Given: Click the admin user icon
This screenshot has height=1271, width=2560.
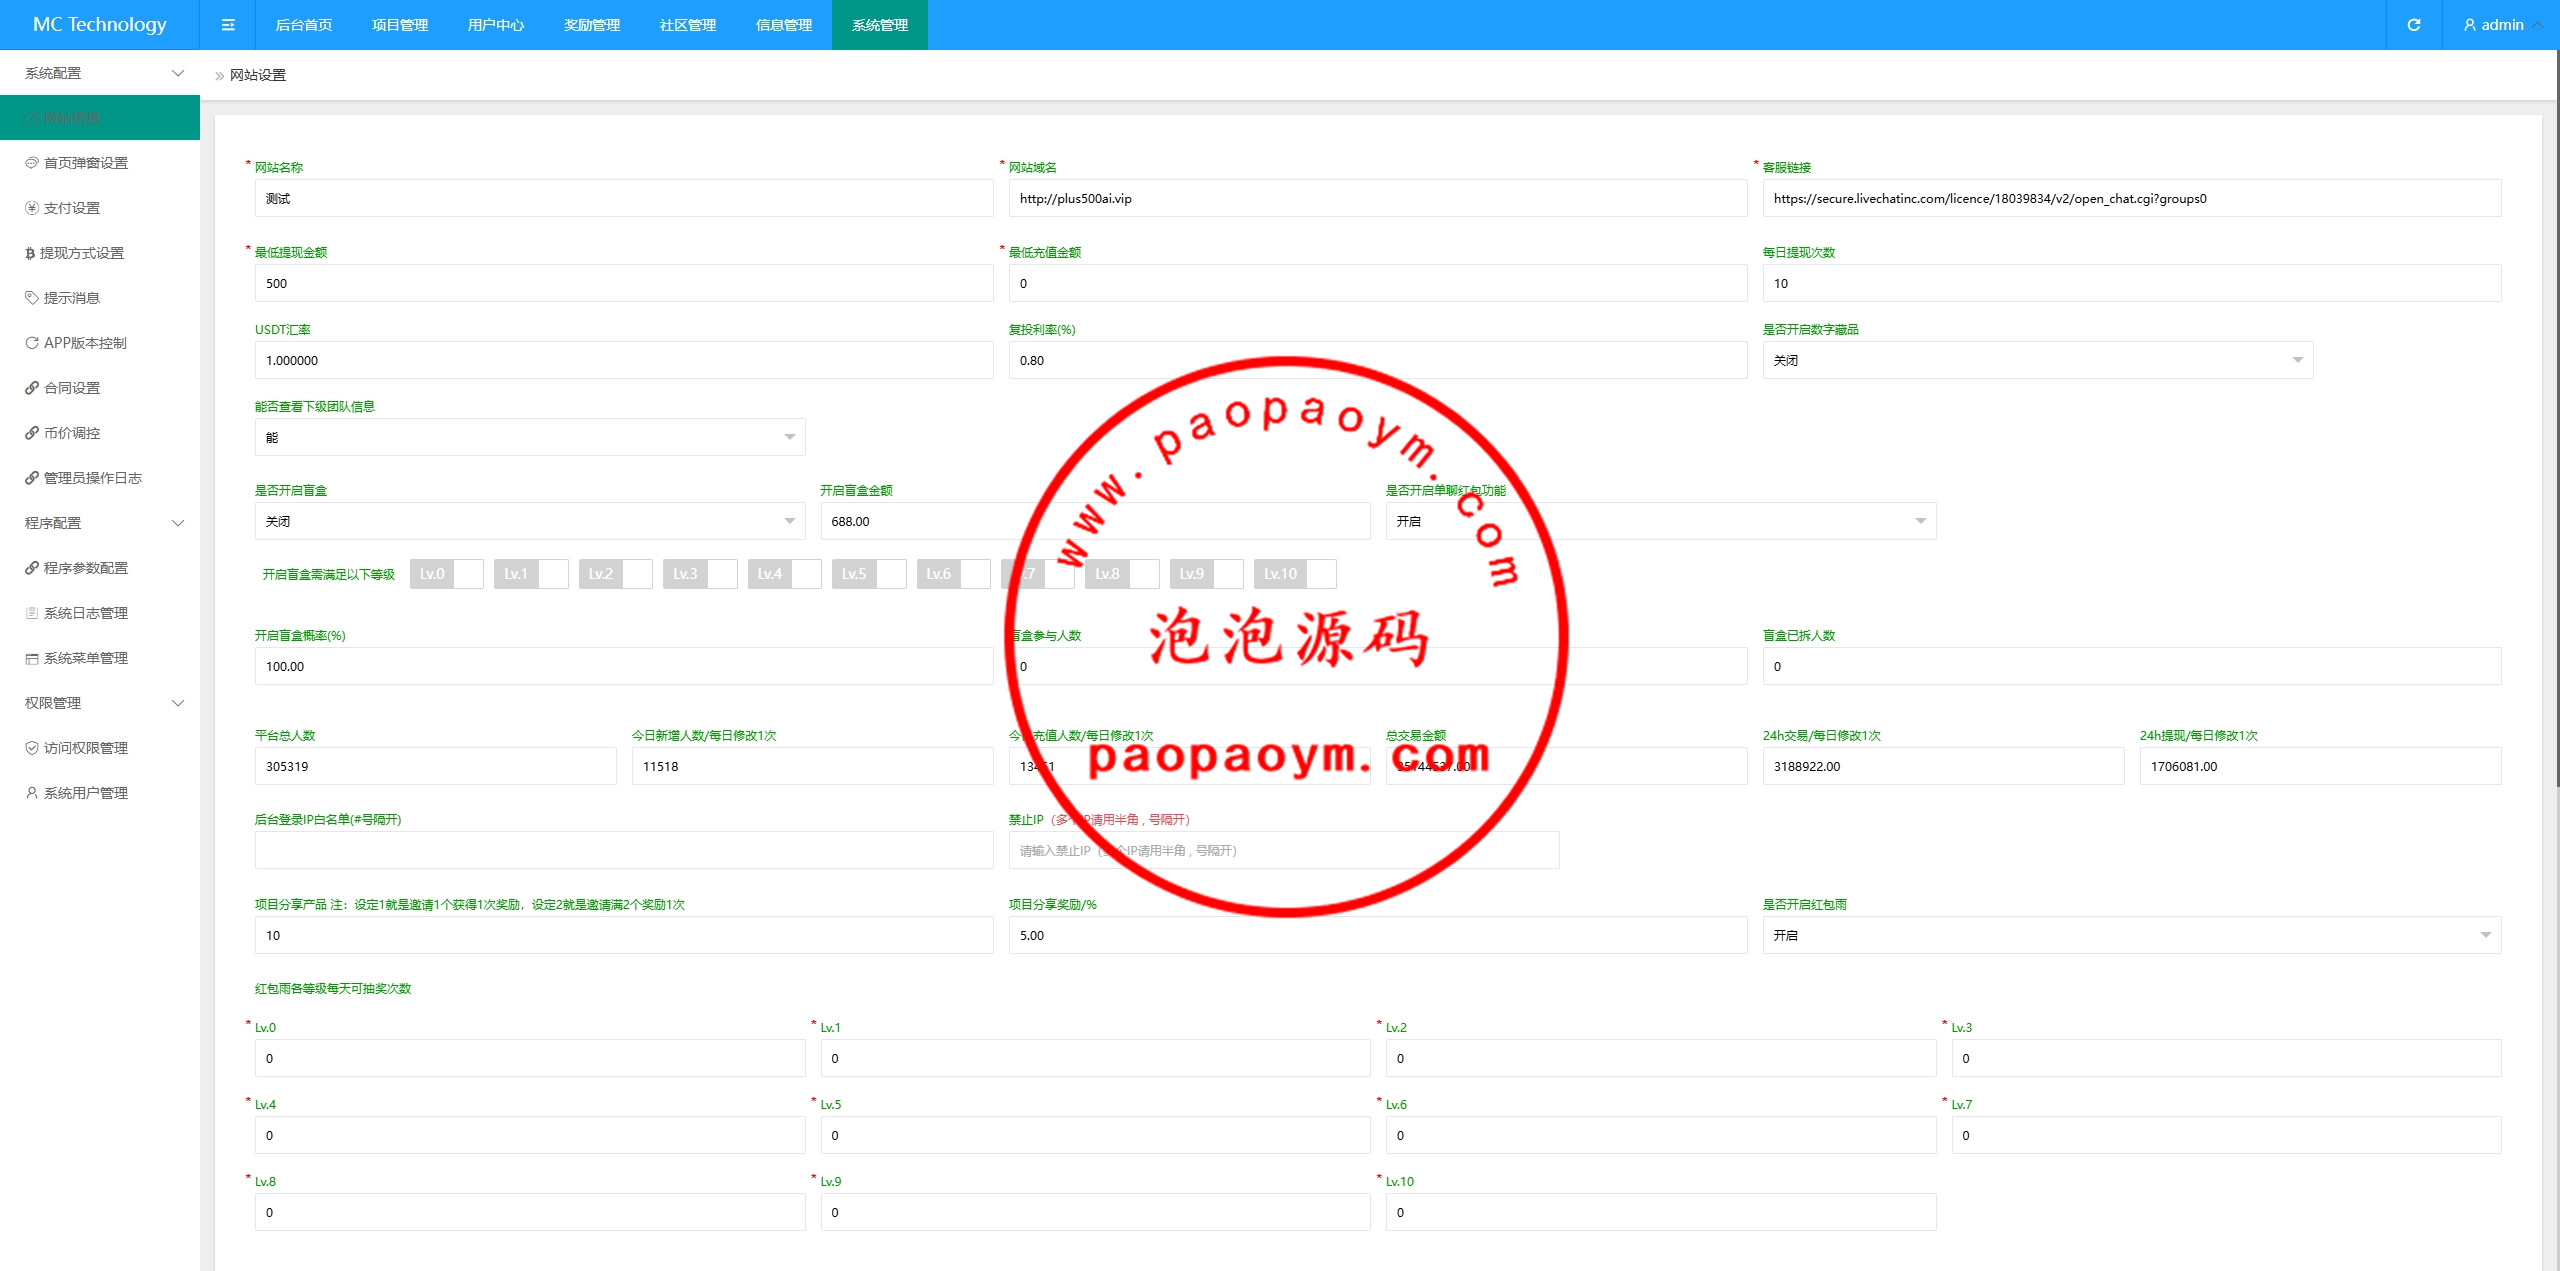Looking at the screenshot, I should point(2470,25).
